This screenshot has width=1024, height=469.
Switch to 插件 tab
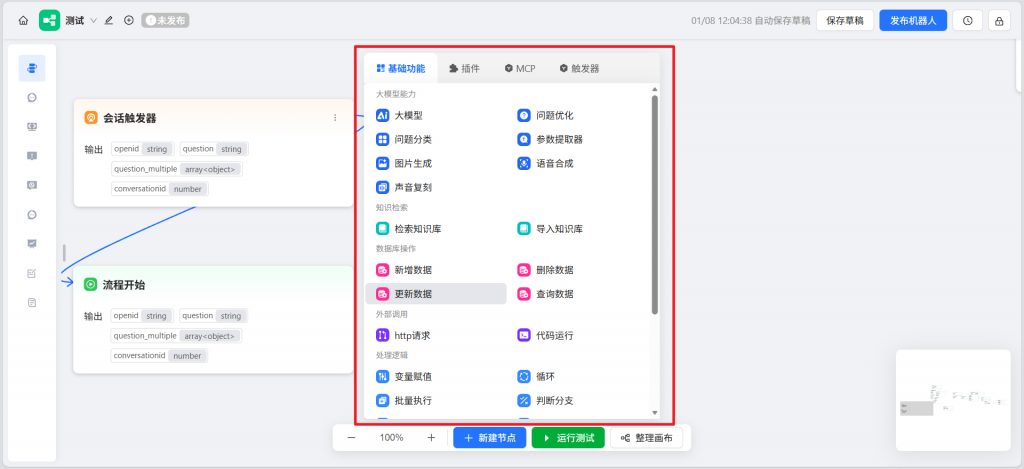(464, 68)
